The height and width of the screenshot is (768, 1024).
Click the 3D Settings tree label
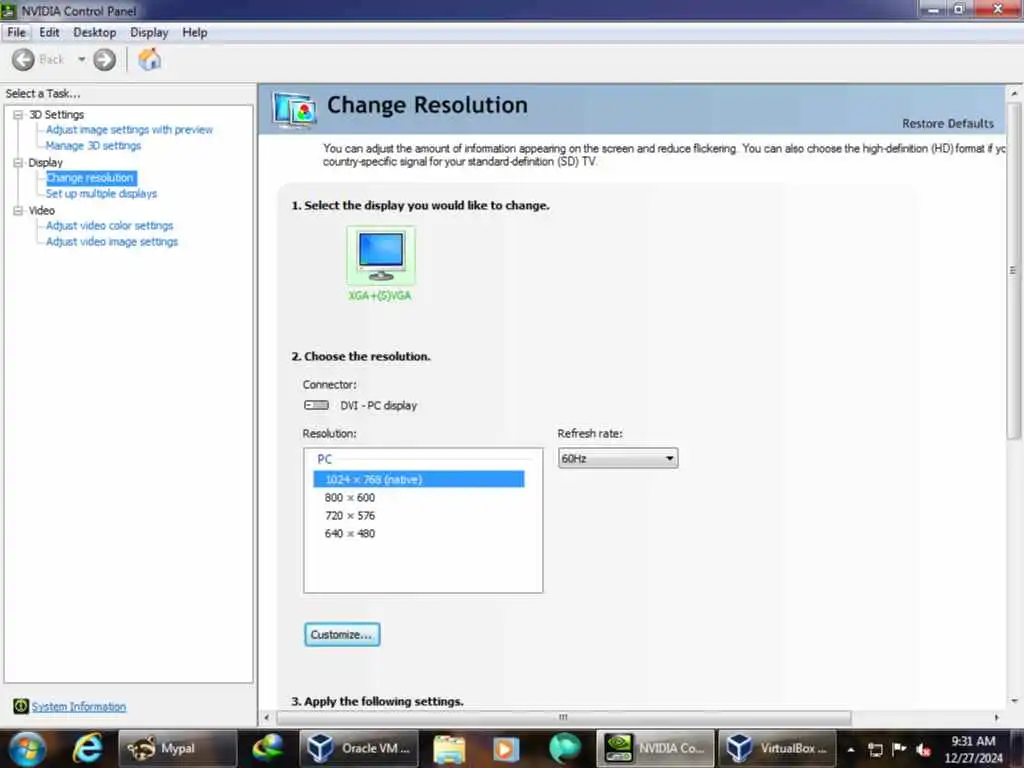(56, 114)
